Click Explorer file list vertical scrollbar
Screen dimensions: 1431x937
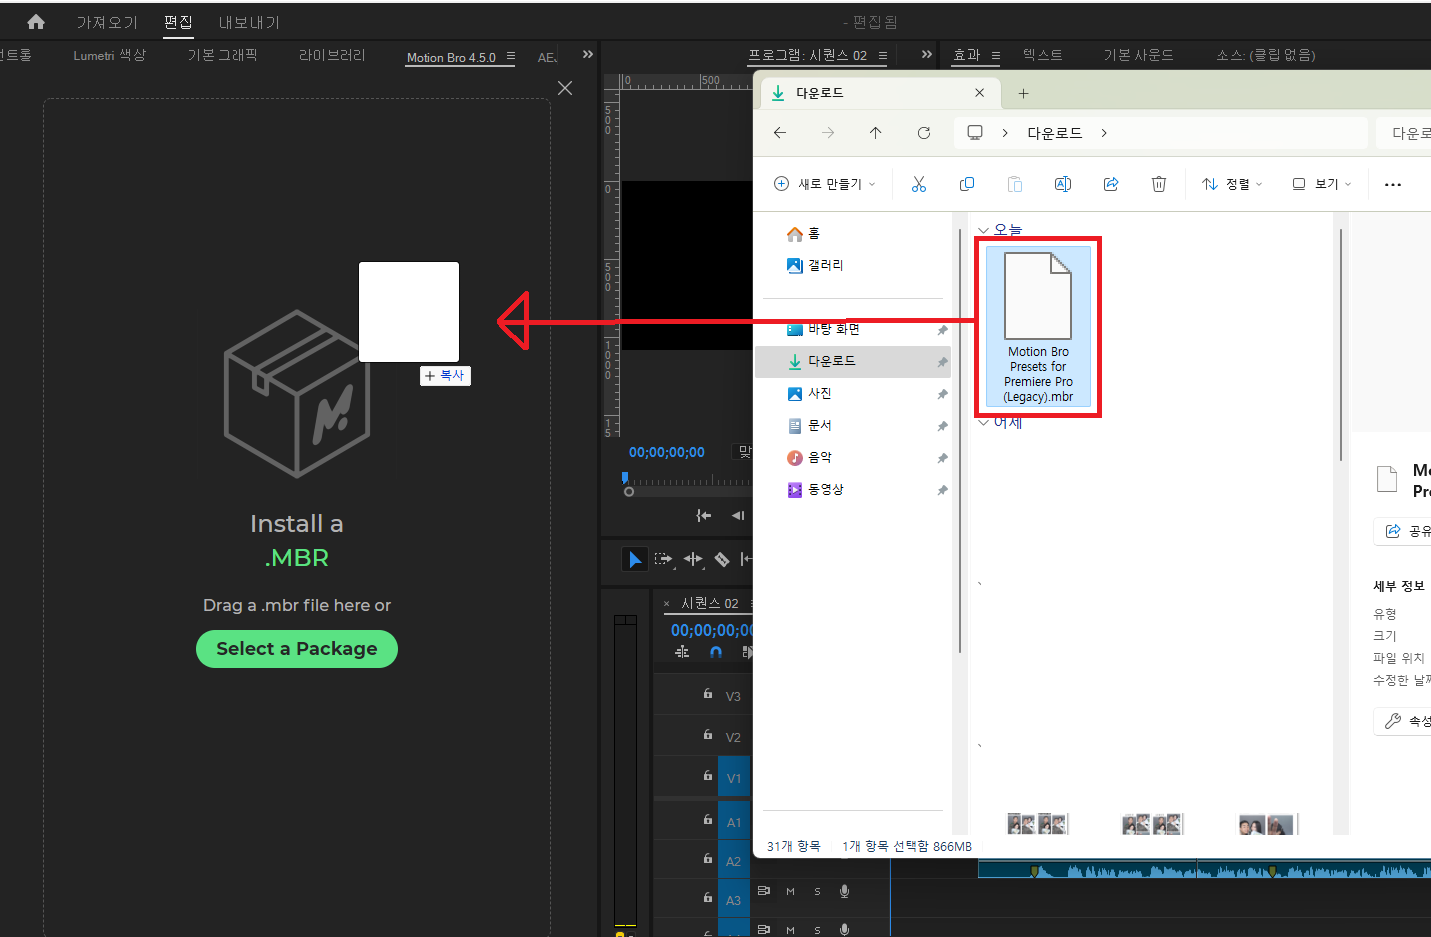click(1340, 345)
